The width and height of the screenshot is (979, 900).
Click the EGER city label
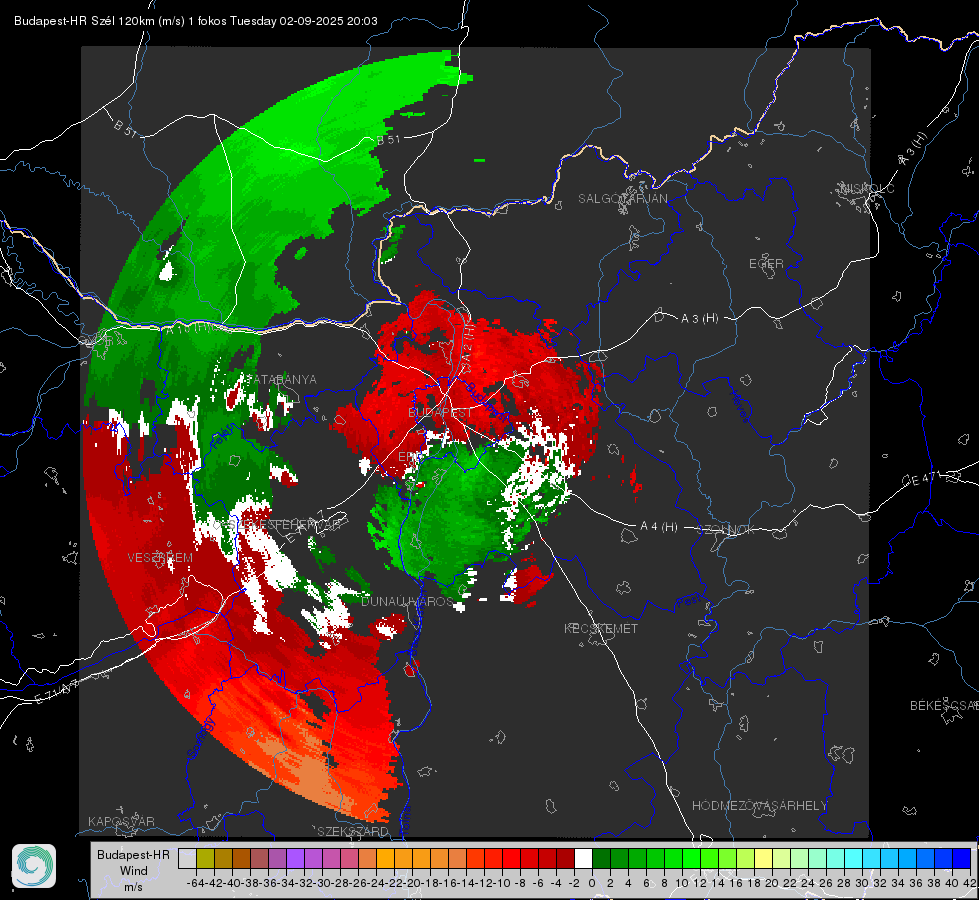[766, 264]
